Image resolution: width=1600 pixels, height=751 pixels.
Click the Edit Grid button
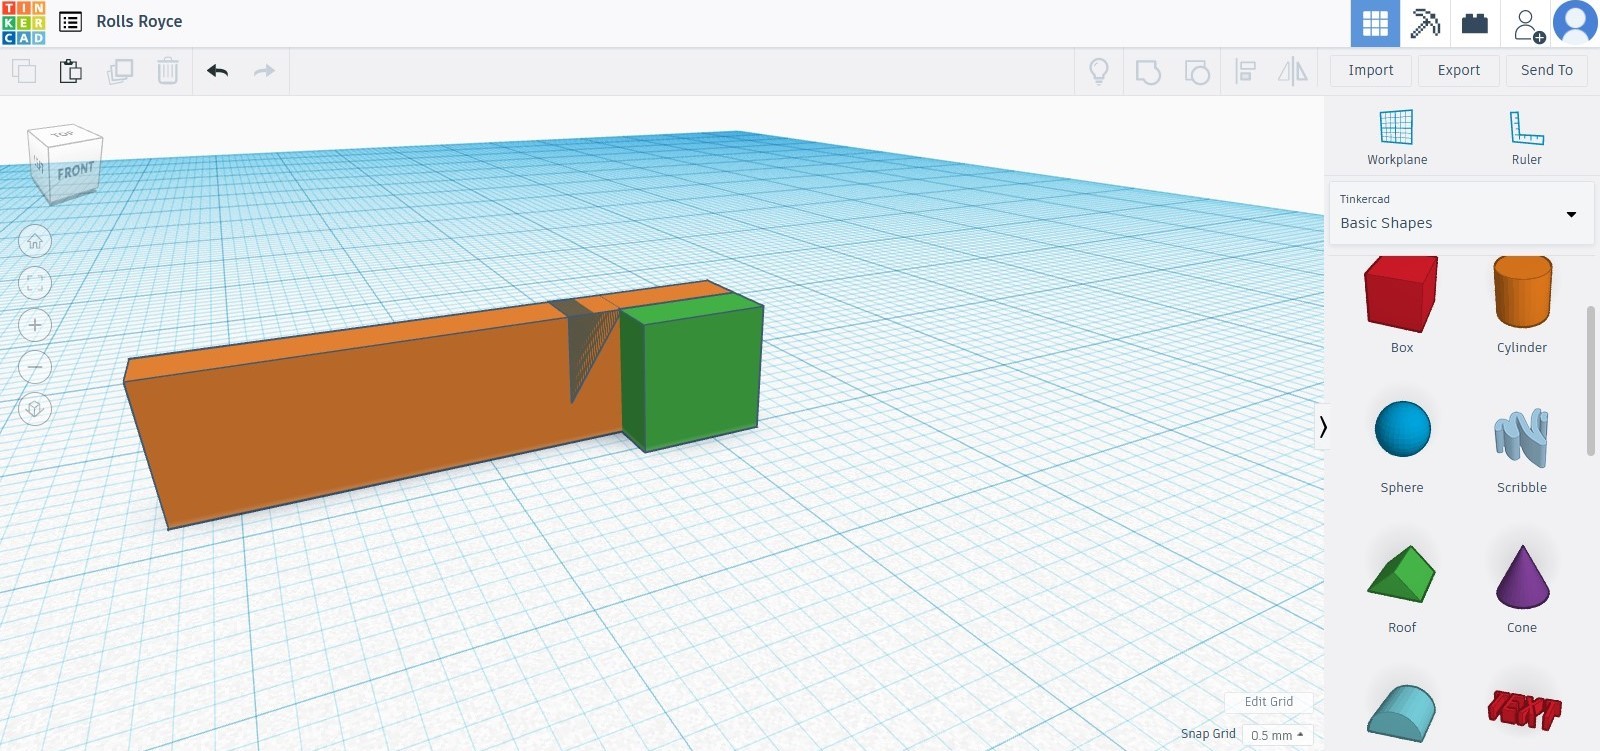point(1268,702)
